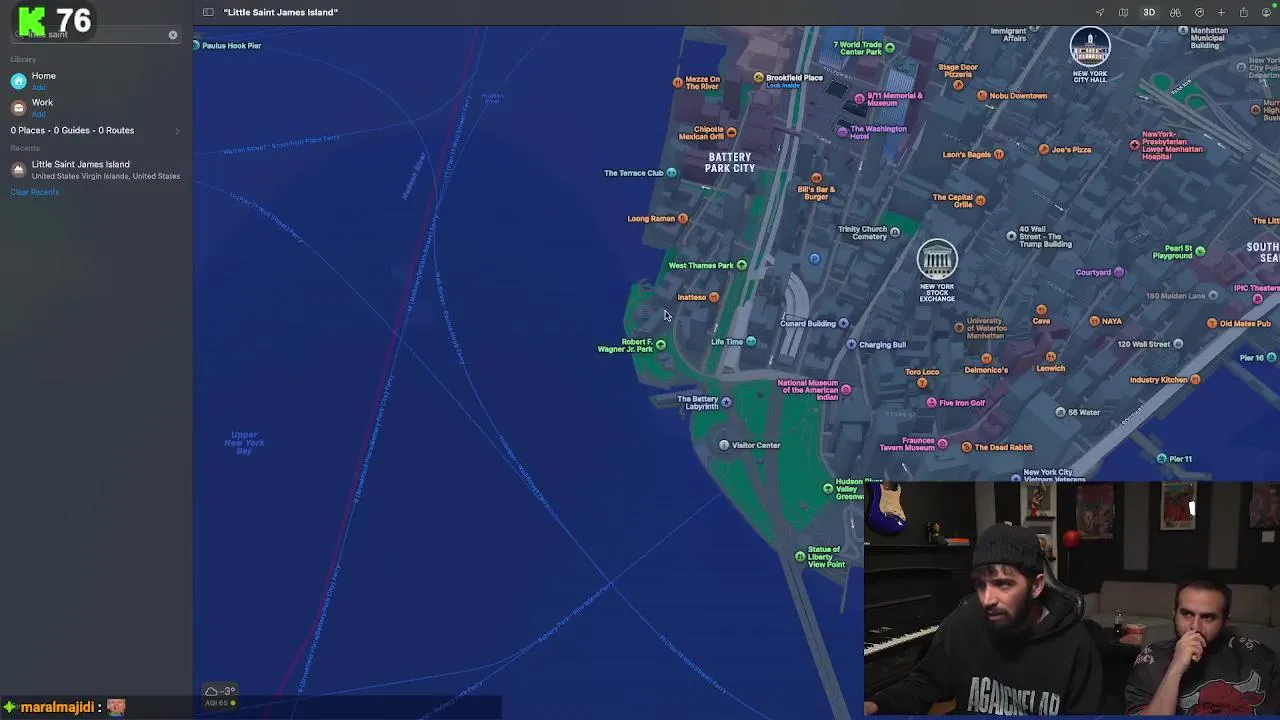
Task: Click the plus icon in the toolbar
Action: coord(1221,12)
